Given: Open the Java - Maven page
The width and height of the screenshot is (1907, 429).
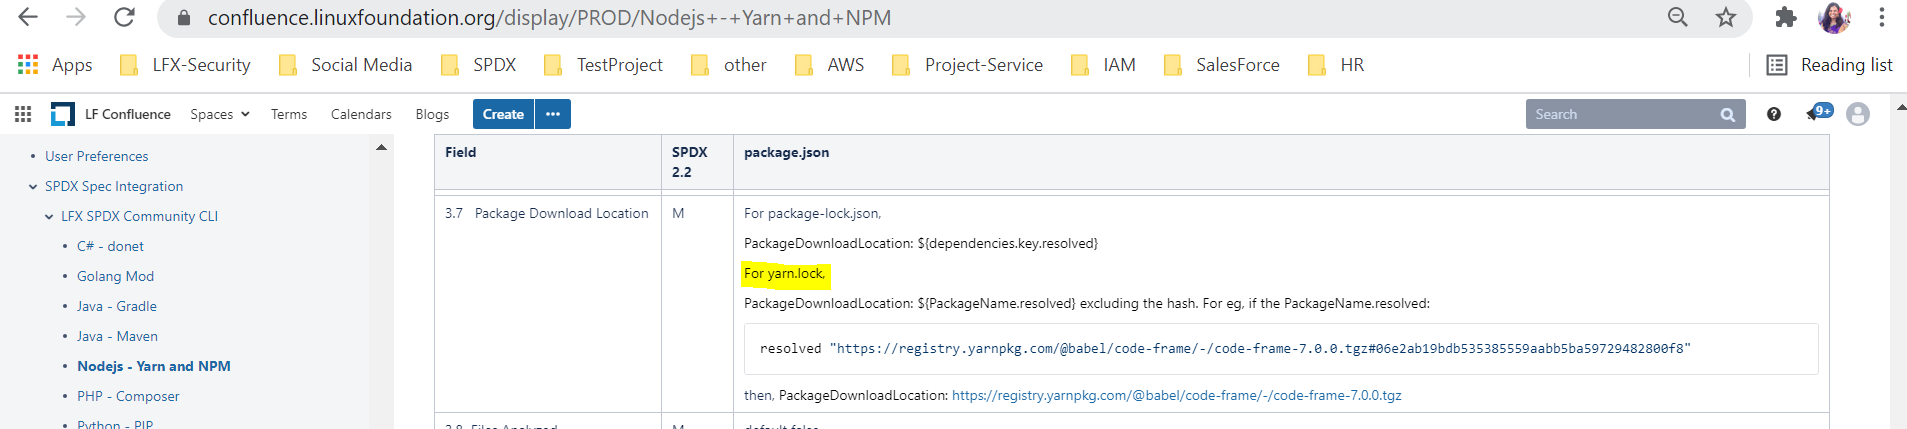Looking at the screenshot, I should pos(117,336).
